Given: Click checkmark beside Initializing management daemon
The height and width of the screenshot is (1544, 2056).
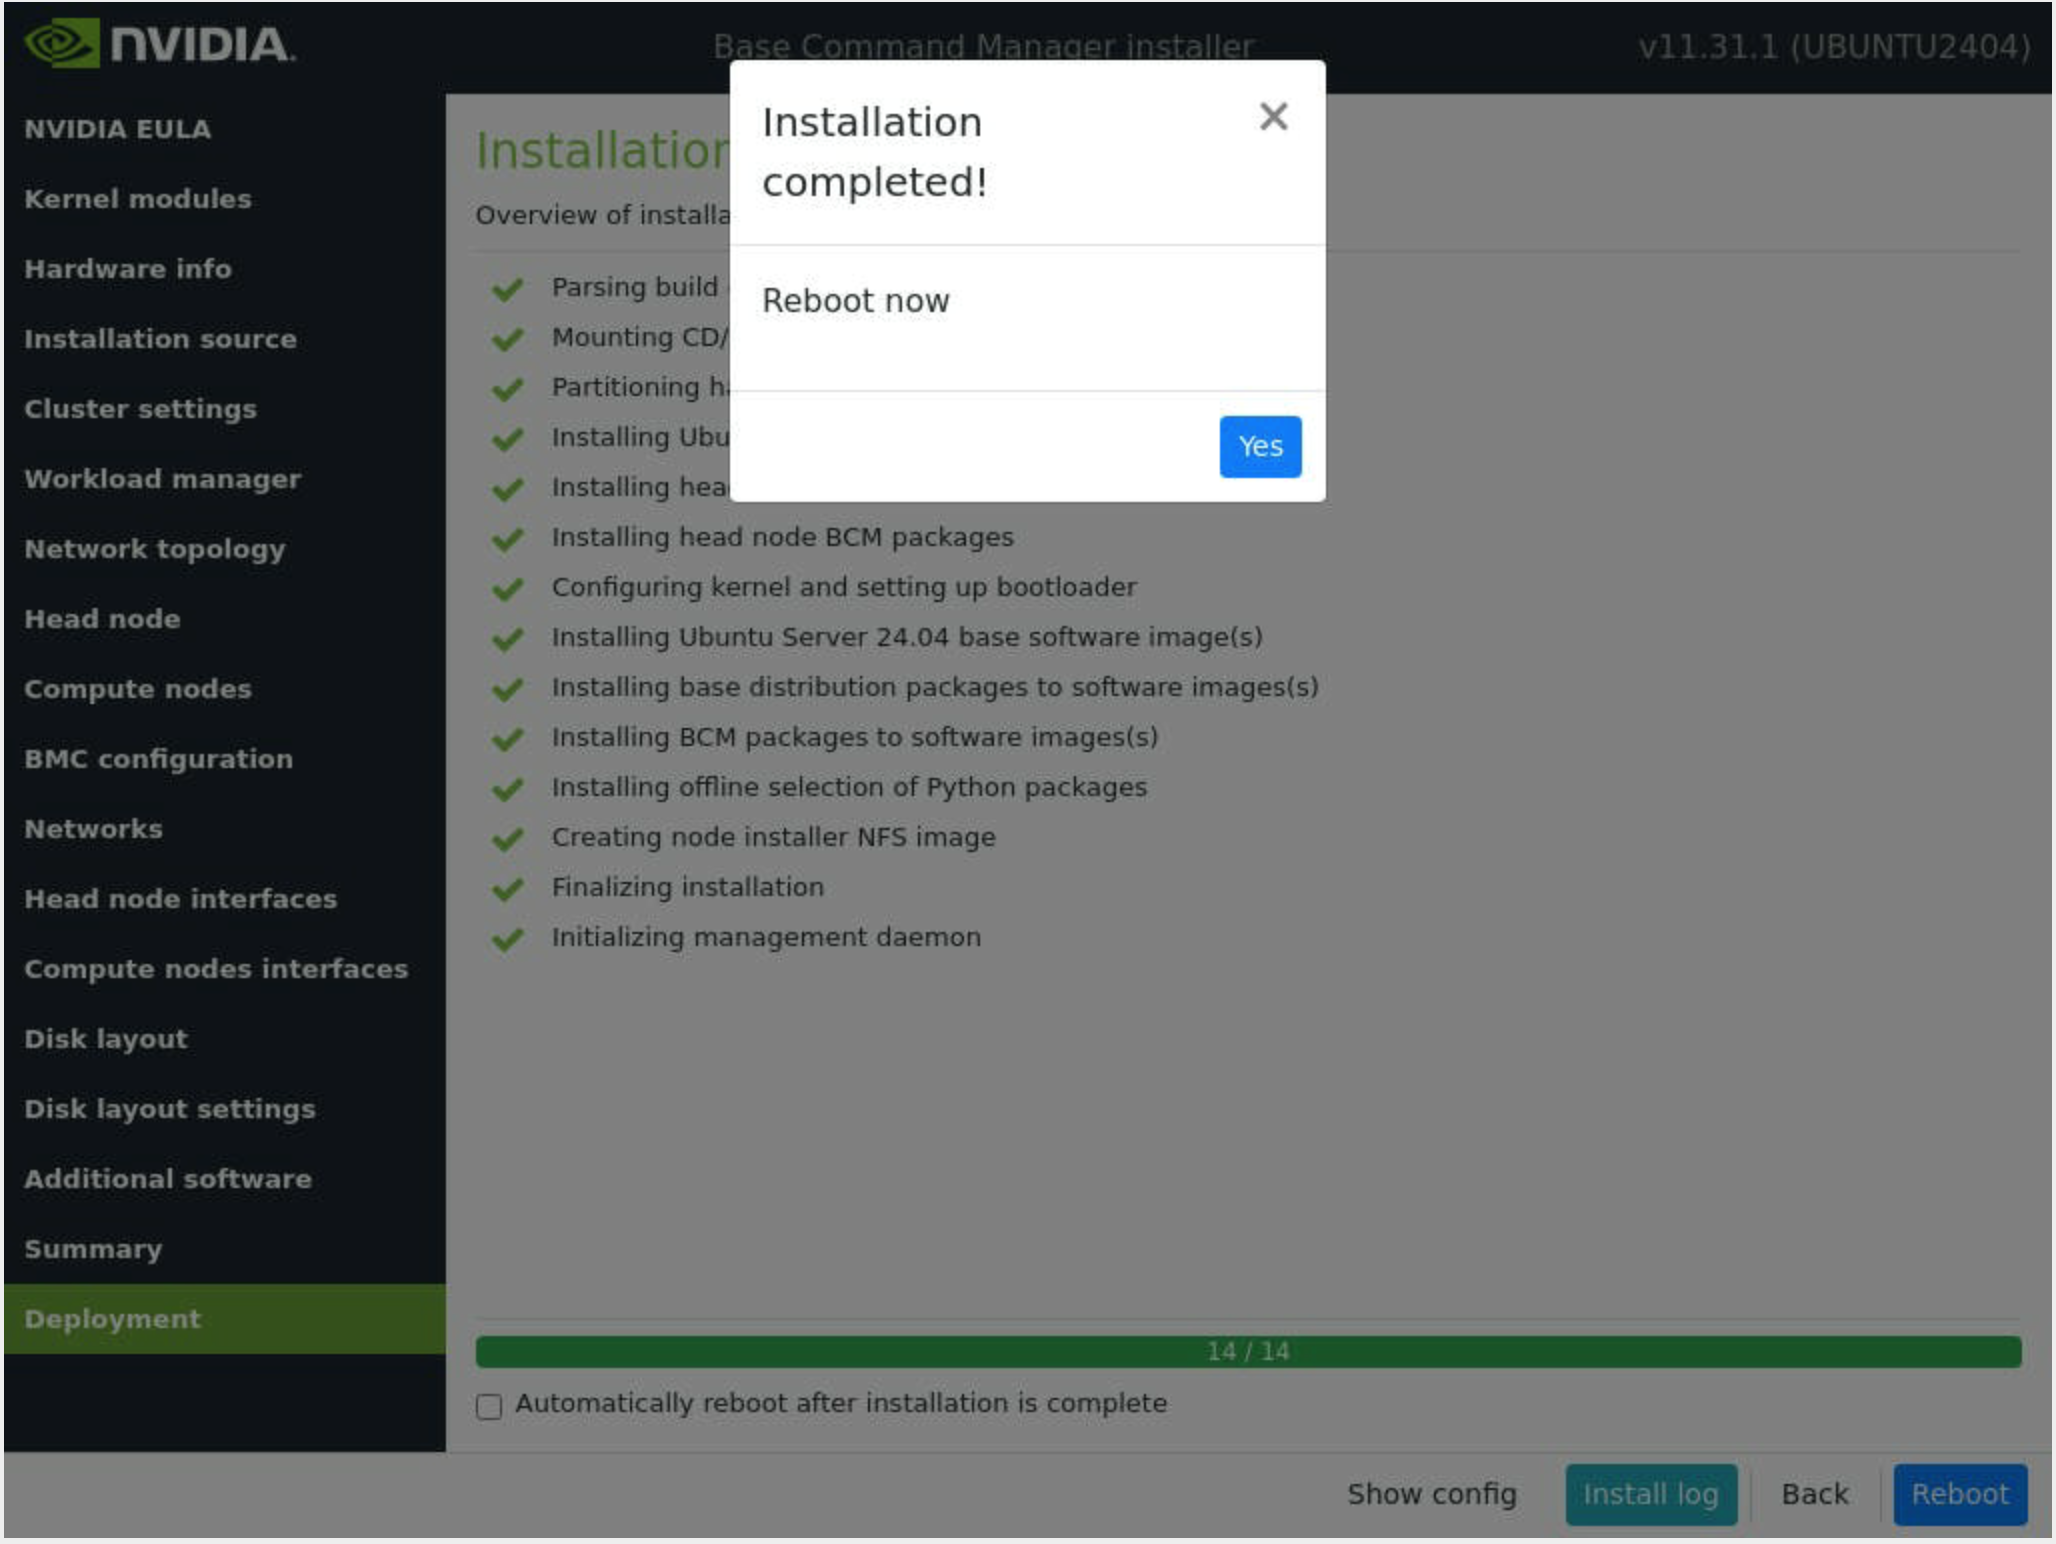Looking at the screenshot, I should click(508, 938).
